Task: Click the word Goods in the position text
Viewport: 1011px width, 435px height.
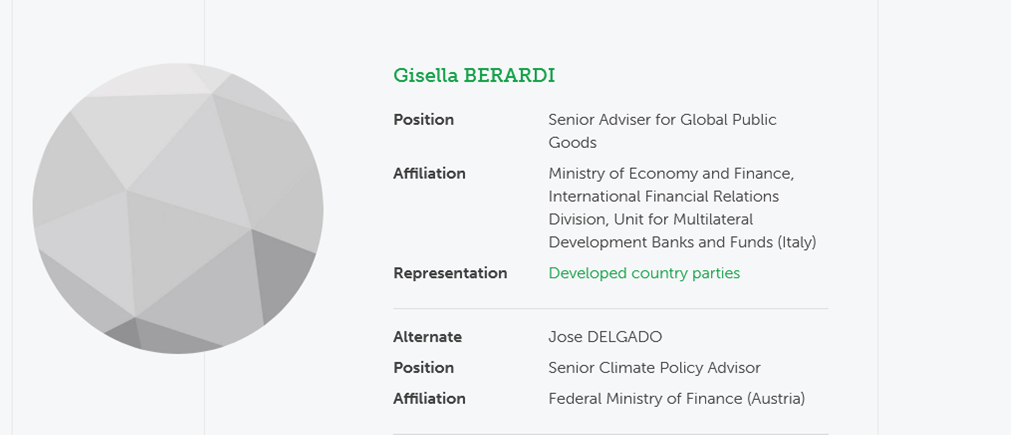Action: pos(573,142)
